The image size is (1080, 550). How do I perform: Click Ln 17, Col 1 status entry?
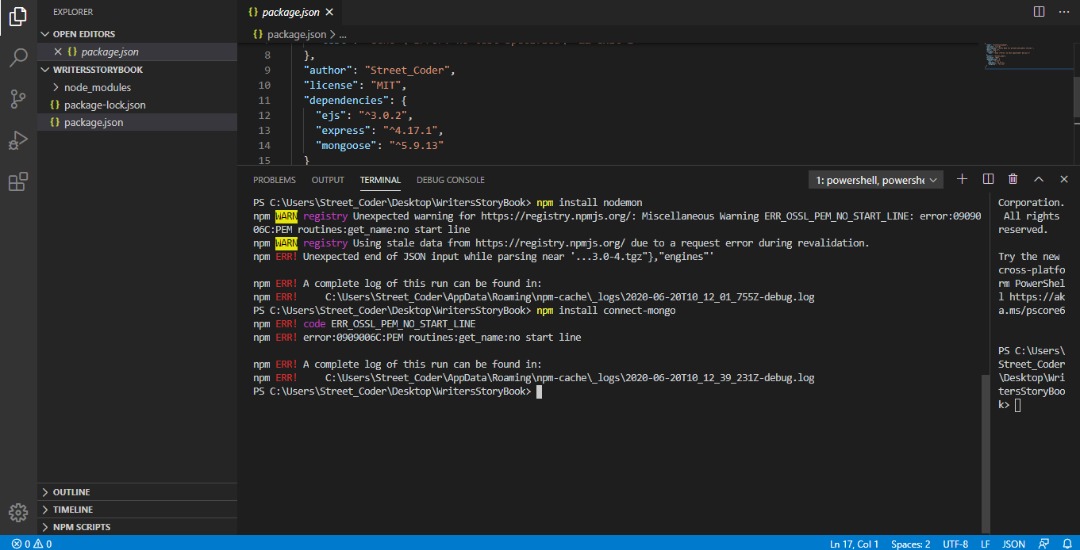coord(854,544)
